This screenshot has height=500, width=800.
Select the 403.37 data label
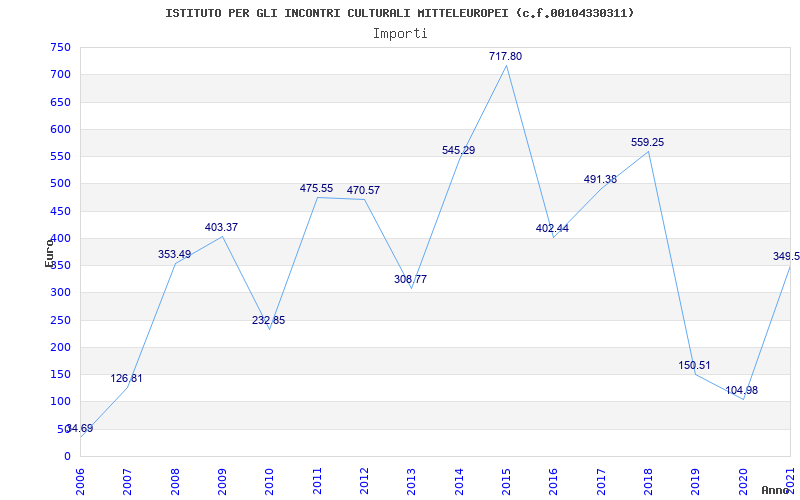coord(221,228)
